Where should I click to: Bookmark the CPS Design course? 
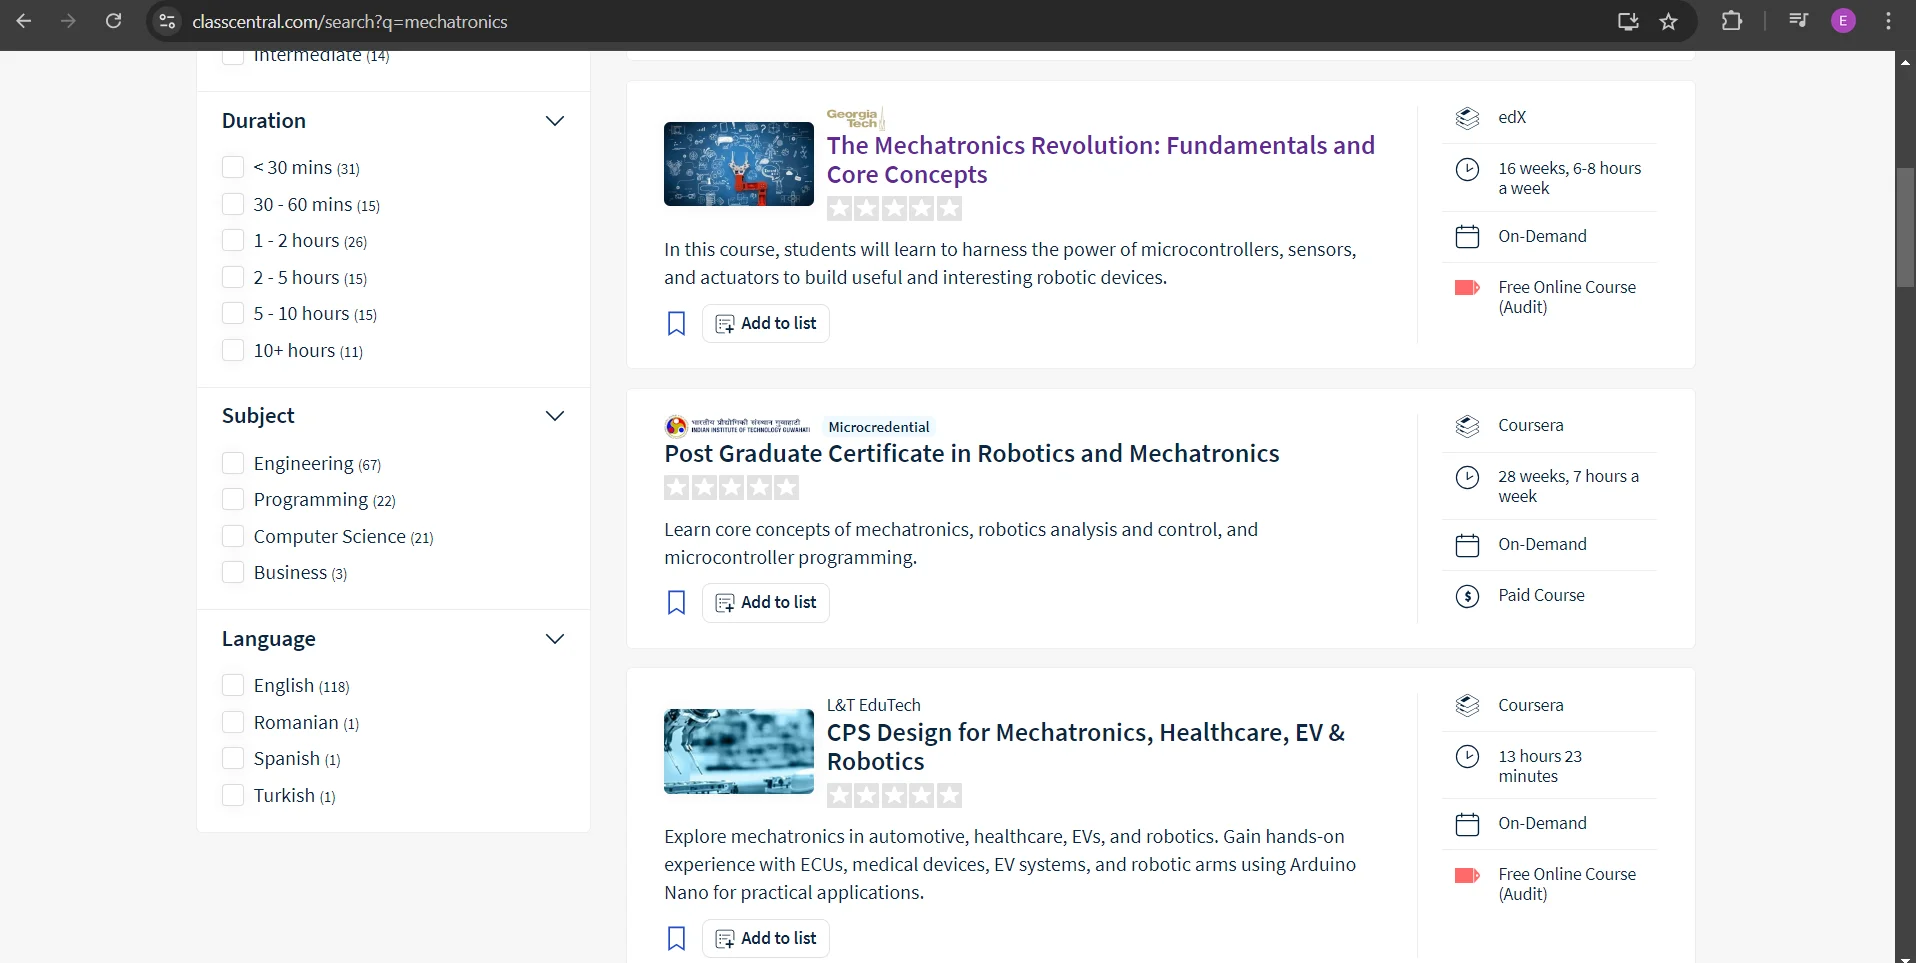point(677,938)
